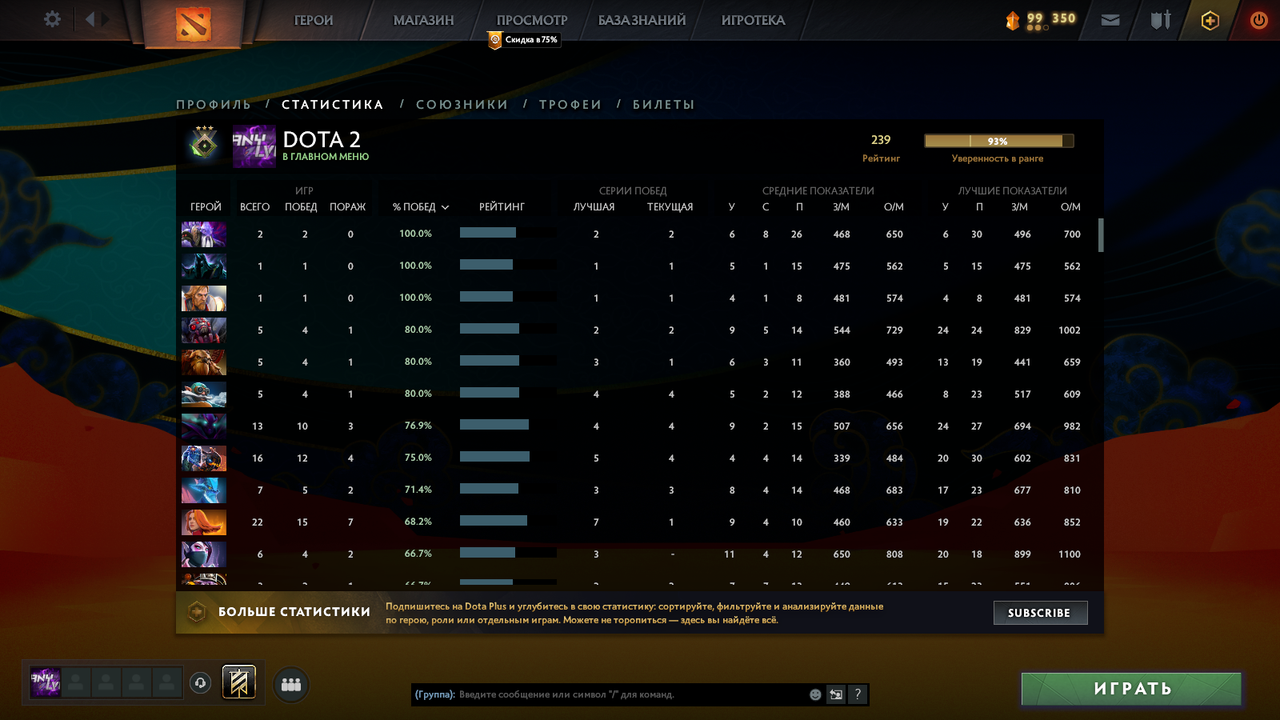Image resolution: width=1280 pixels, height=720 pixels.
Task: Sort table by ПОБЕД column header
Action: (x=301, y=207)
